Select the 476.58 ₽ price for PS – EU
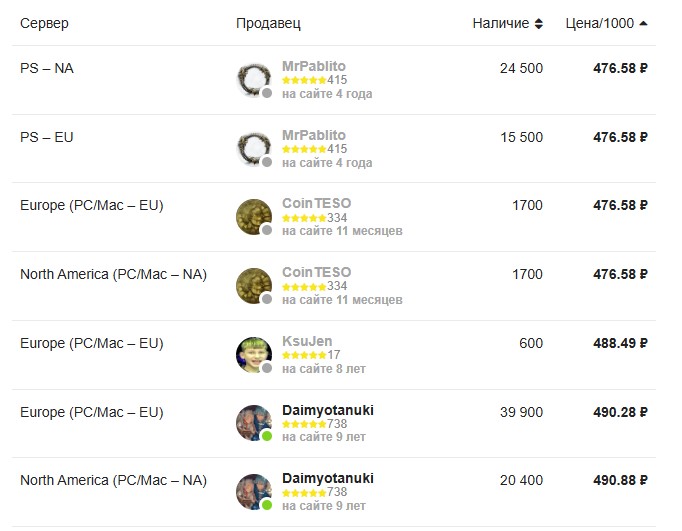Screen dimensions: 682x531 (x=620, y=137)
